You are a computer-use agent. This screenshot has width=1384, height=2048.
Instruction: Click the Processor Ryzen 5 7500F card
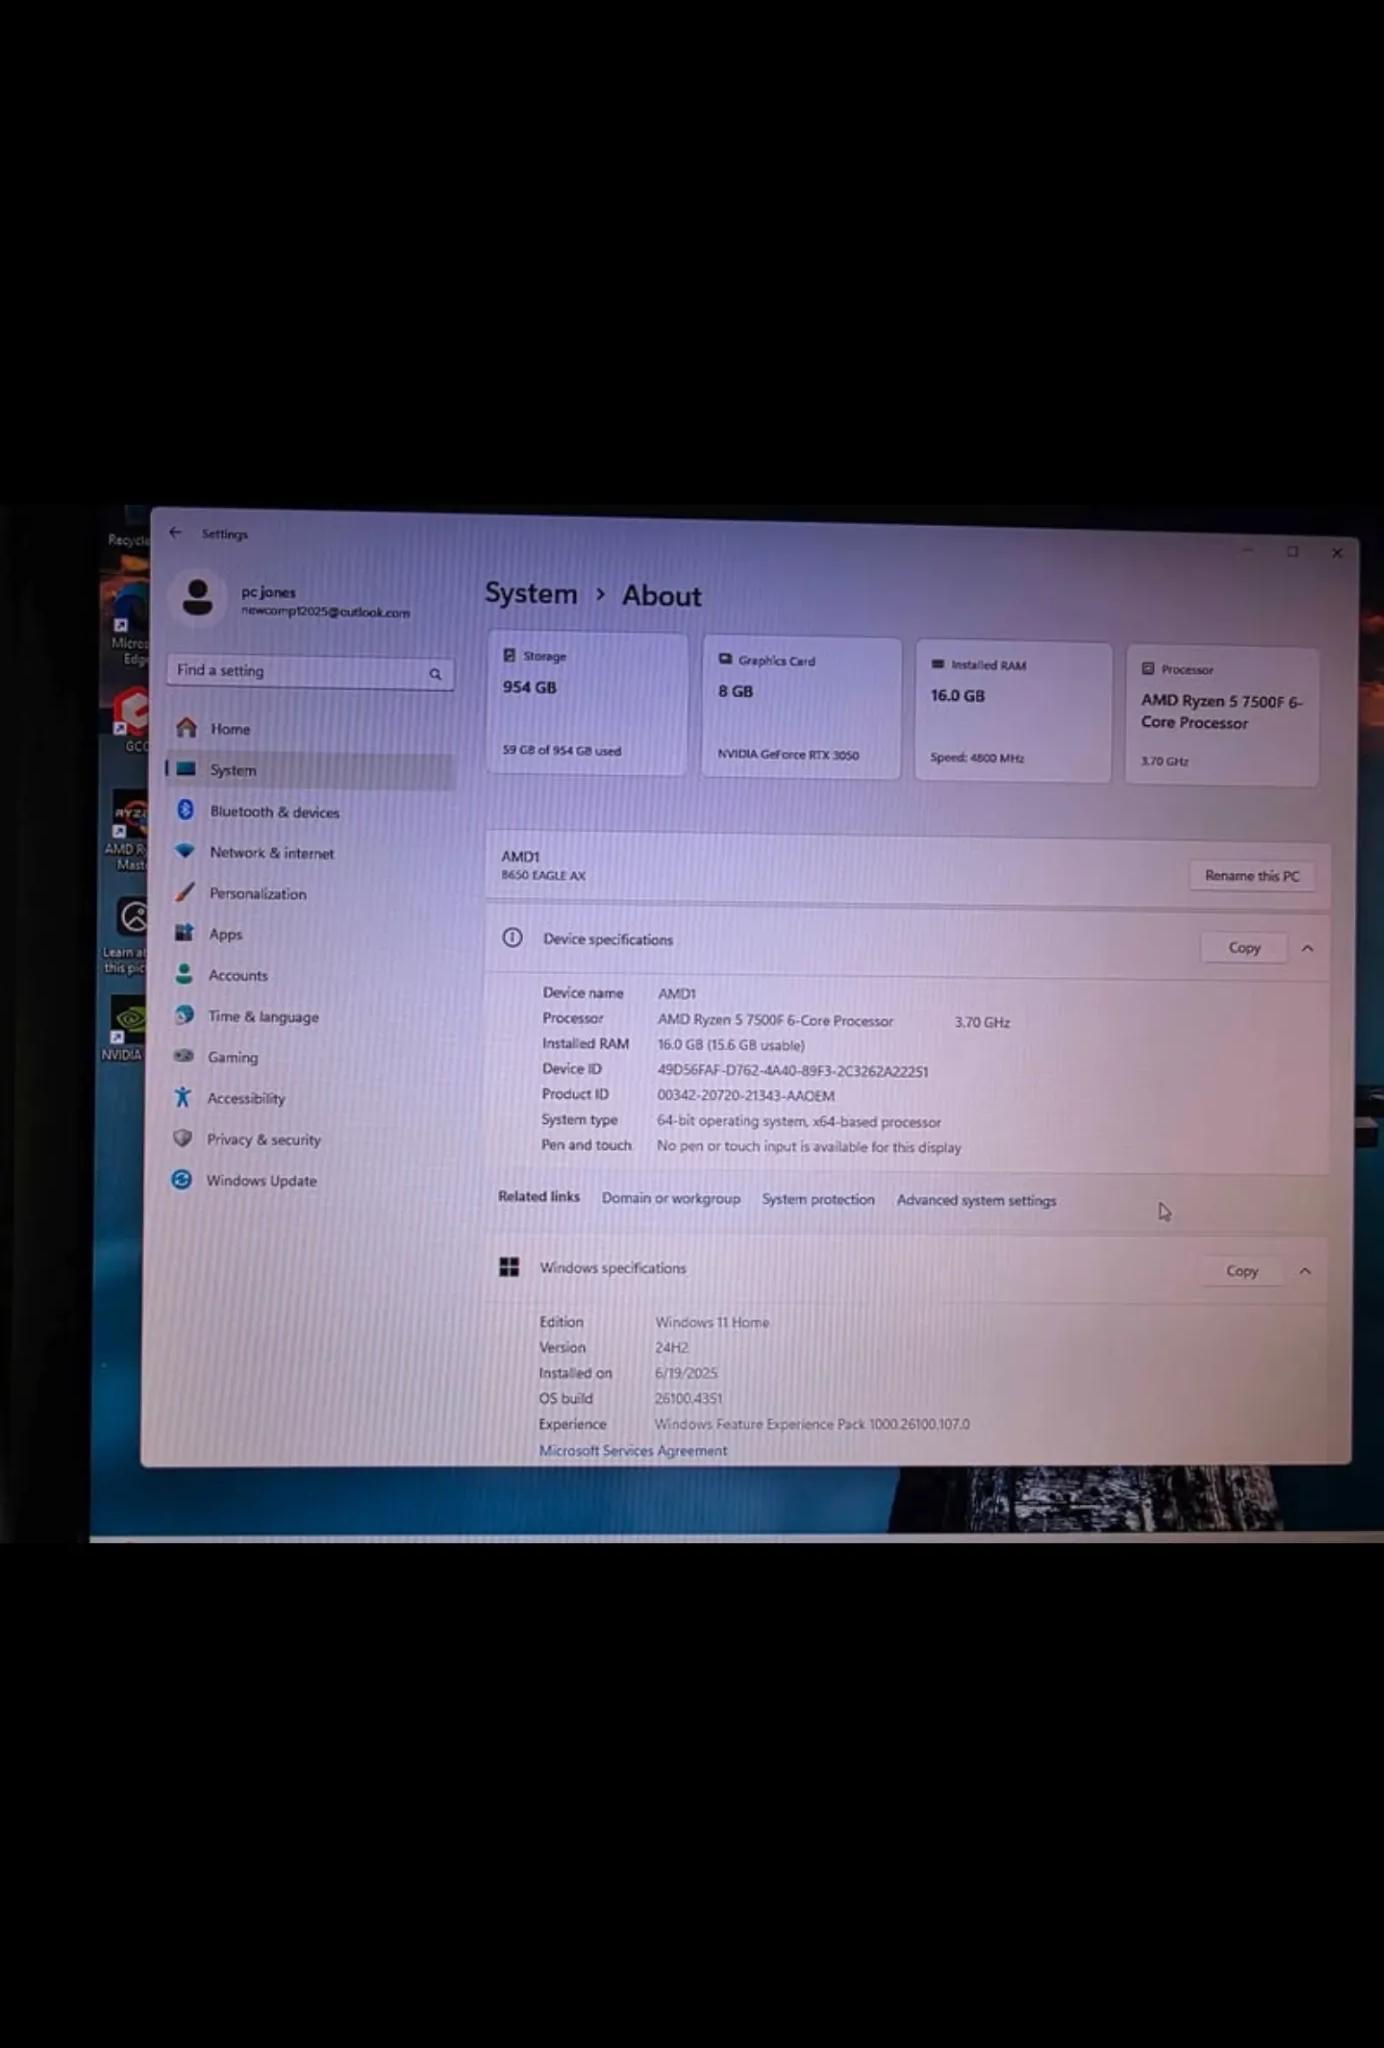[1222, 715]
